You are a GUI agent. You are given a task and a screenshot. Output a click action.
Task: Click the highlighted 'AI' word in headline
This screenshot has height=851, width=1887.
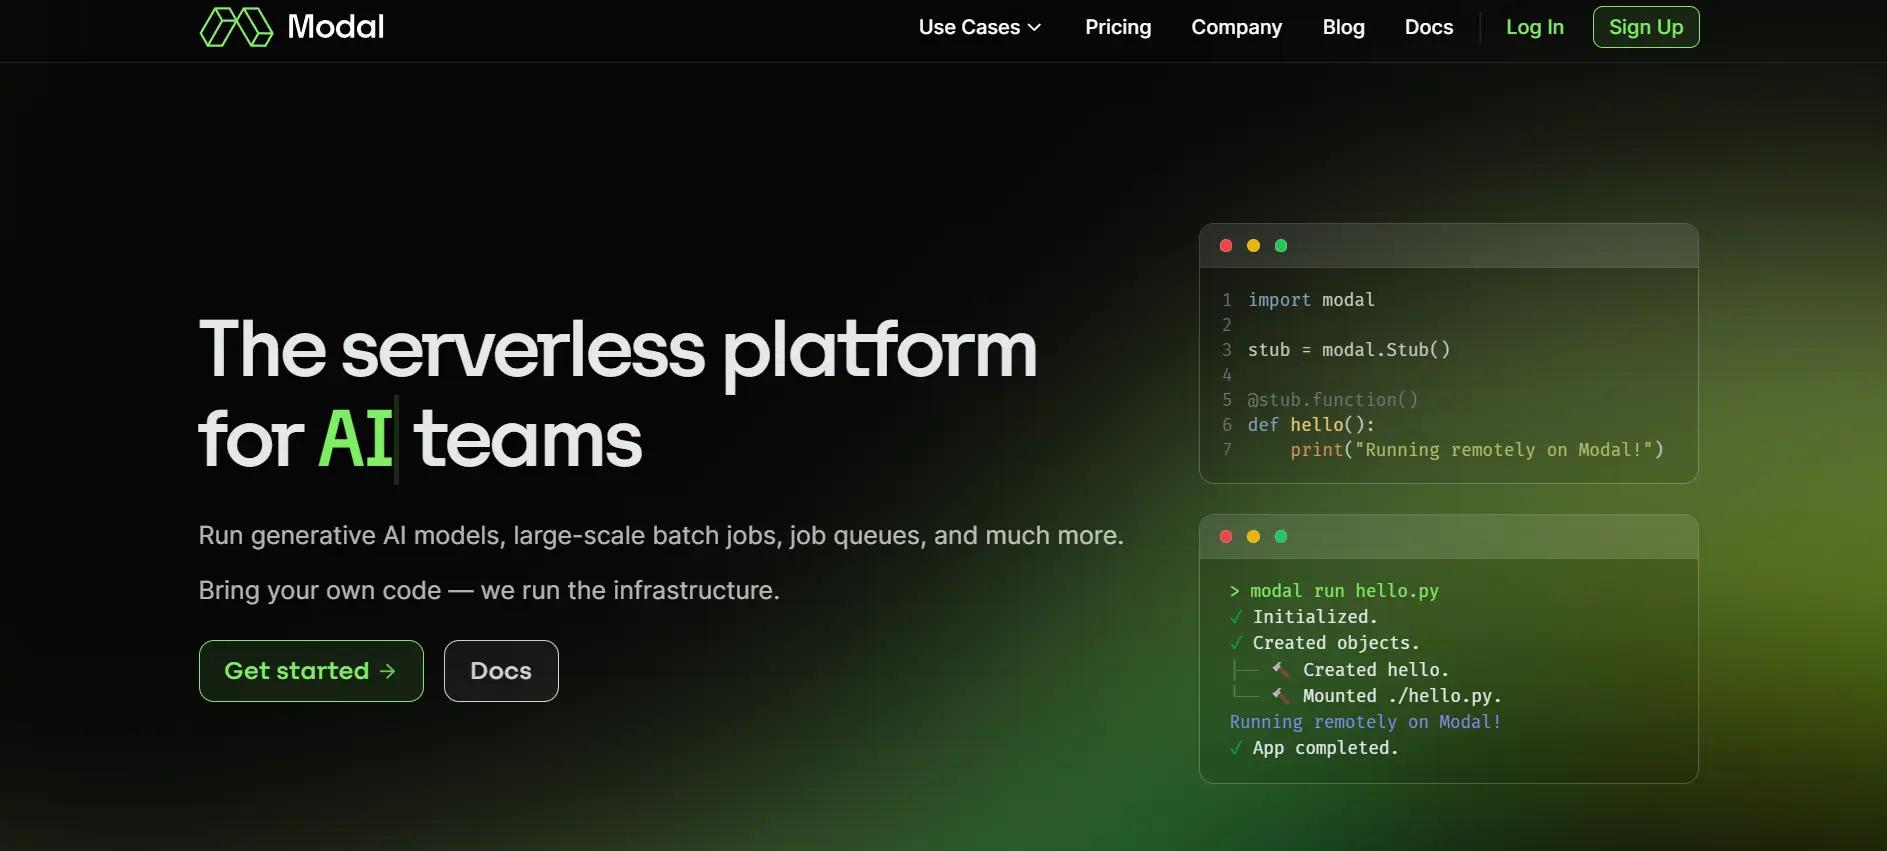[x=355, y=439]
